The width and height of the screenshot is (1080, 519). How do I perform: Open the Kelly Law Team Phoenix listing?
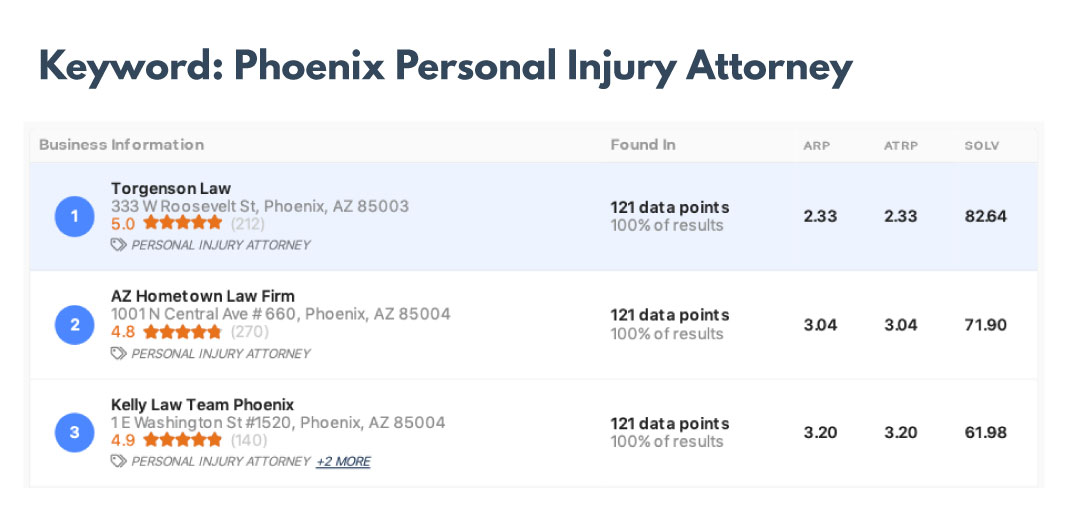tap(202, 404)
